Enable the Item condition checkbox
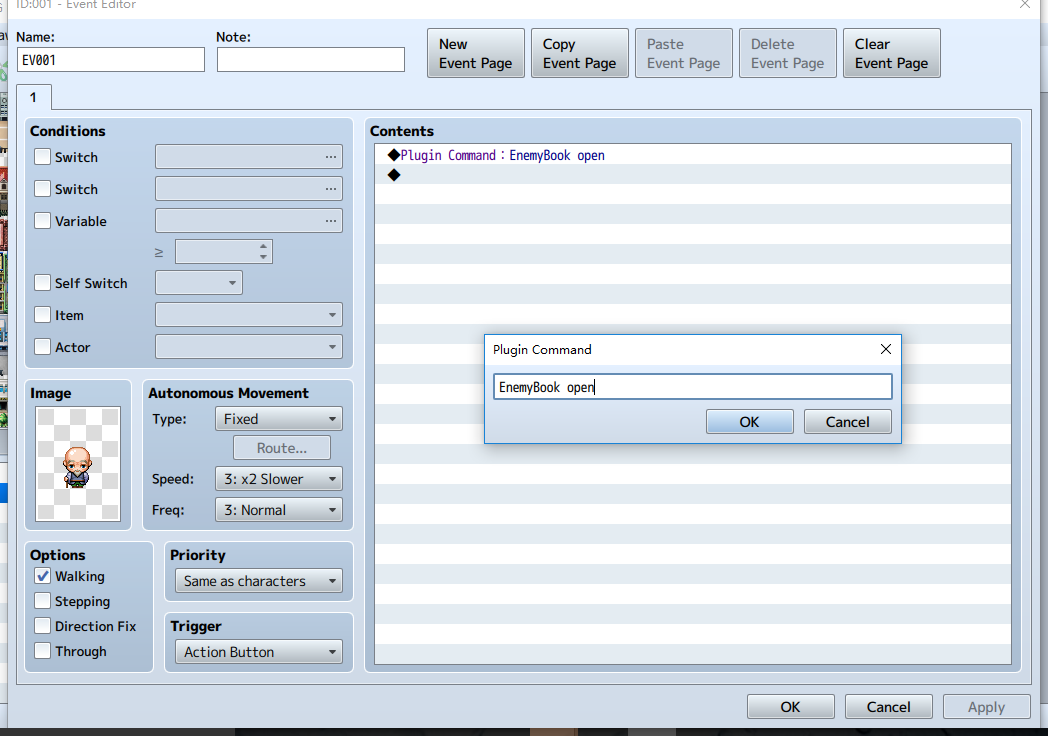This screenshot has width=1048, height=736. (42, 315)
